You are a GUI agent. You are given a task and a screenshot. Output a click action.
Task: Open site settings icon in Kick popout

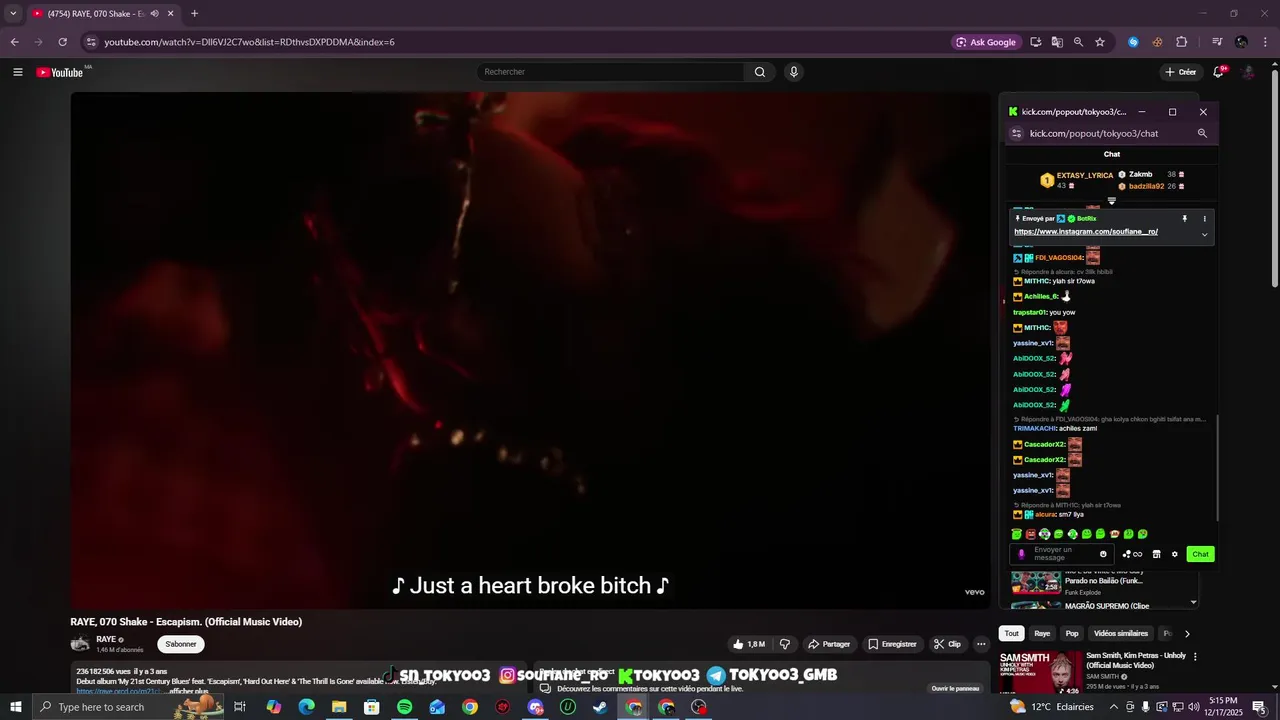(x=1017, y=133)
